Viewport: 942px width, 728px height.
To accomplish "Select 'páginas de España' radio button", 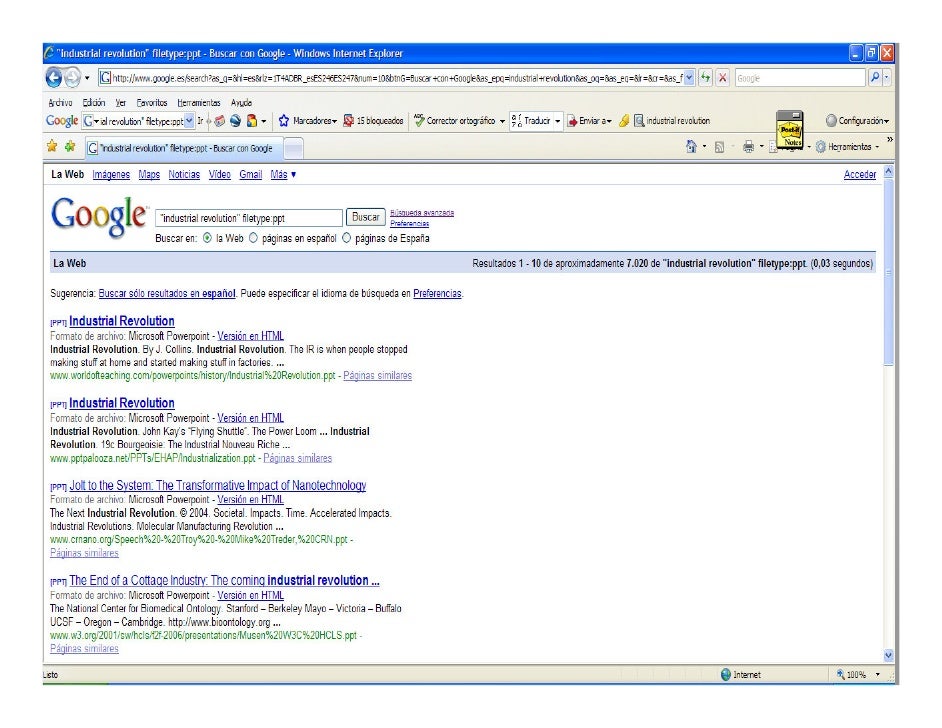I will pyautogui.click(x=346, y=238).
